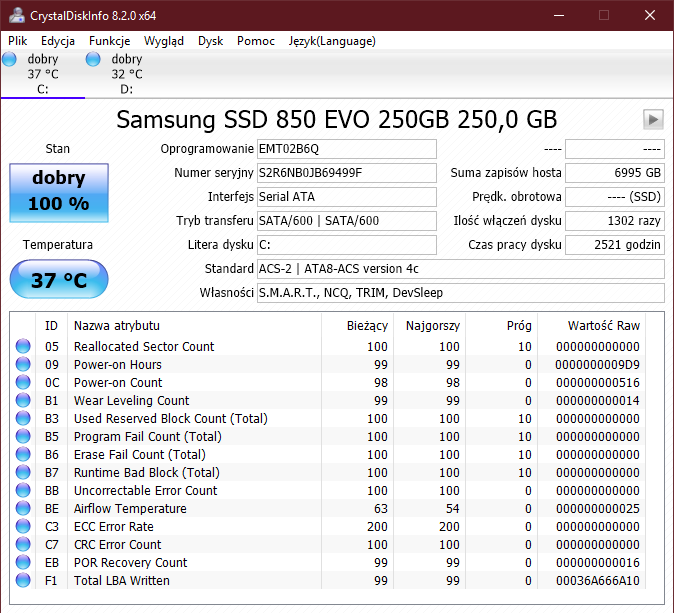Click status icon of Runtime Bad Block
The width and height of the screenshot is (674, 613).
(23, 472)
